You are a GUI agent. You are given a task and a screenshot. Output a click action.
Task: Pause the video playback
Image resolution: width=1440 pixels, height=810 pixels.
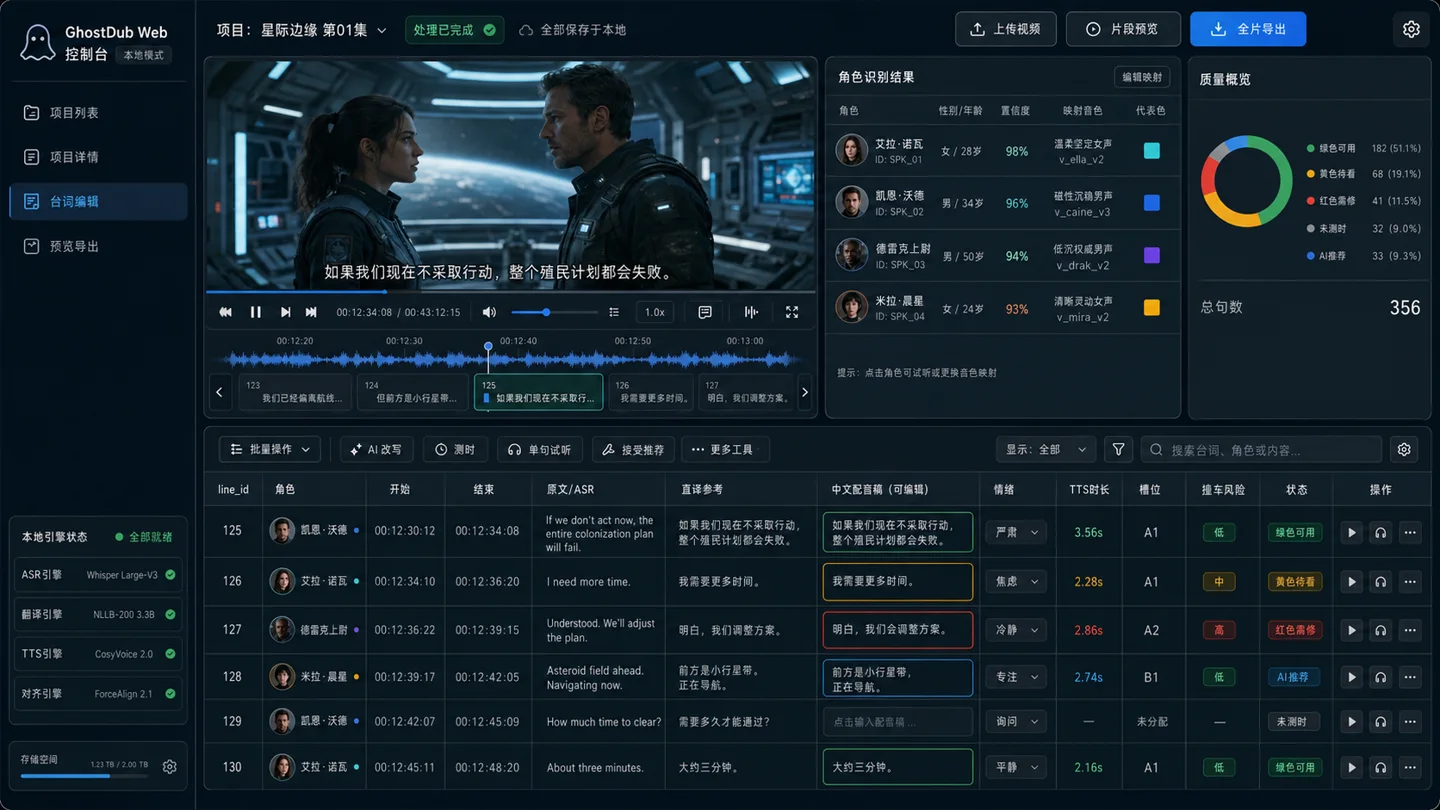pos(255,312)
